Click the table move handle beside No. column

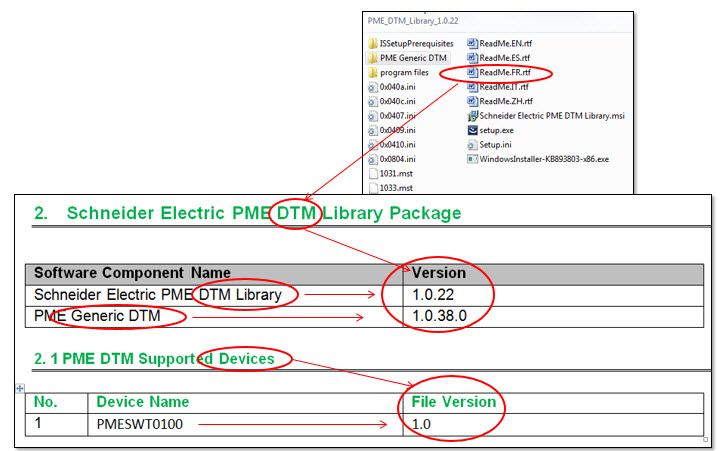20,388
